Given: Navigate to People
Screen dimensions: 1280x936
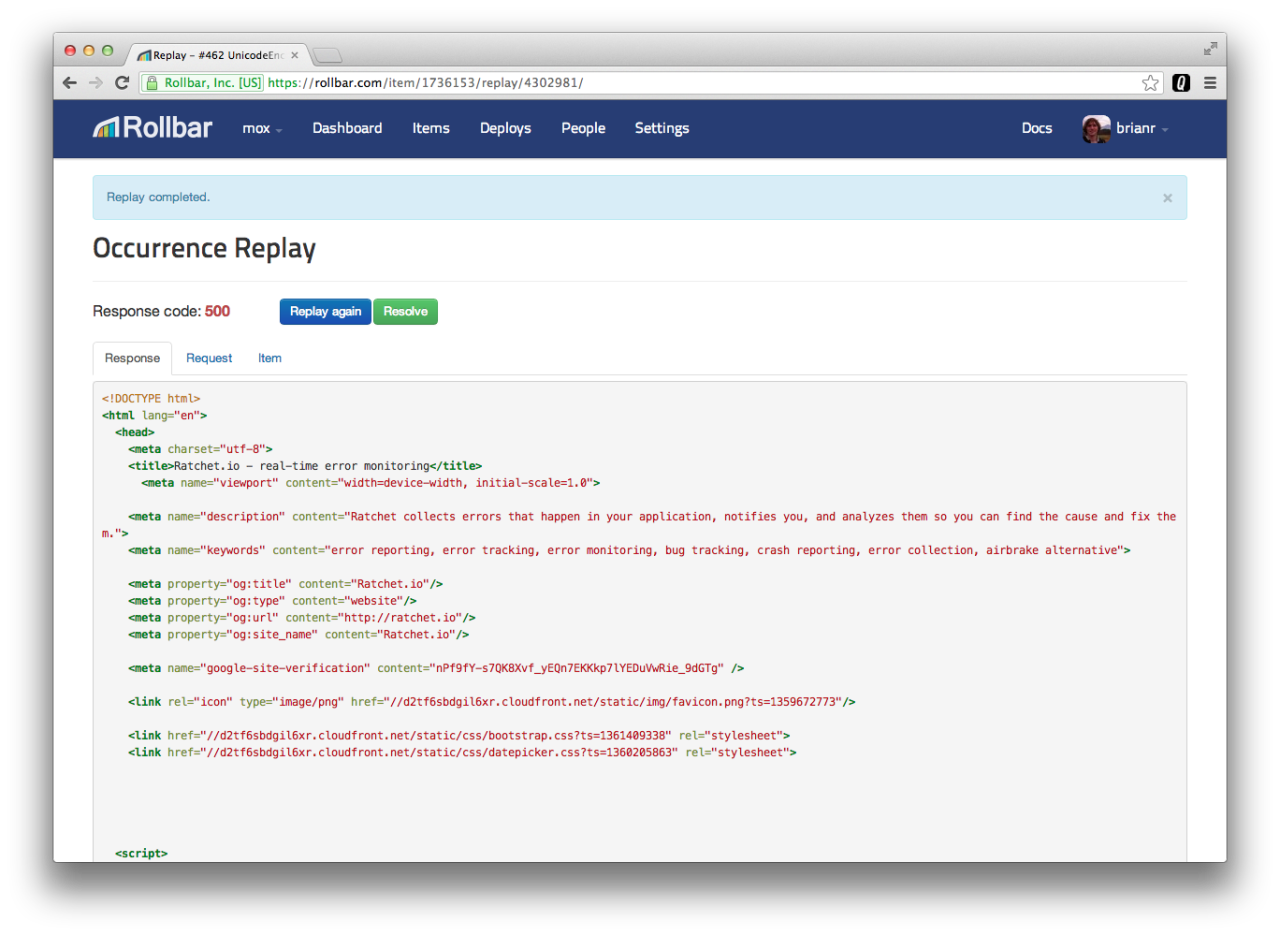Looking at the screenshot, I should point(583,128).
